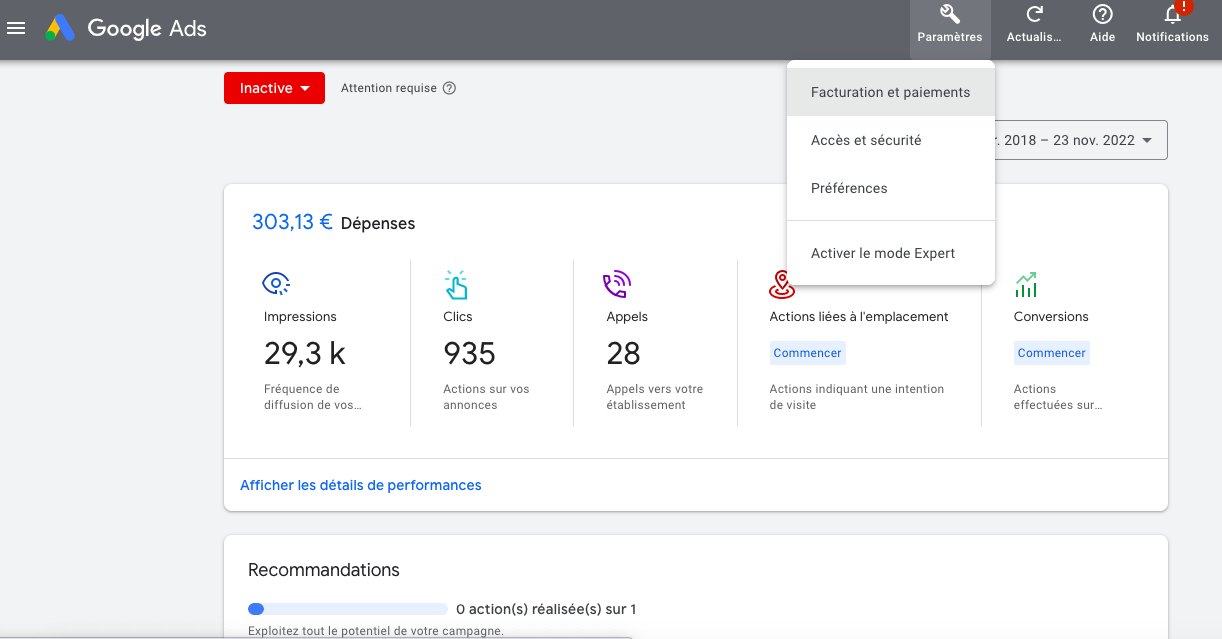1222x639 pixels.
Task: Activate Expert mode from the menu
Action: click(883, 253)
